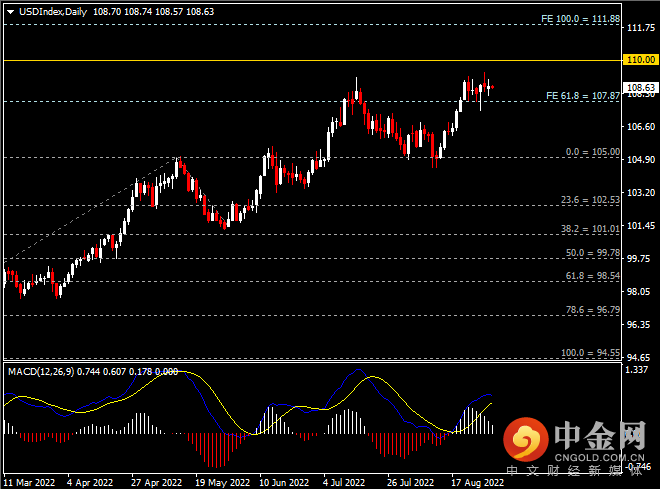Click the current price tag 108.63
Screen dimensions: 660x489
coord(641,88)
